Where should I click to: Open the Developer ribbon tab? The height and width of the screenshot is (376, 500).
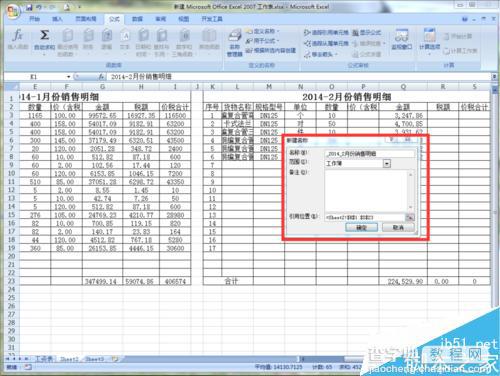[212, 19]
